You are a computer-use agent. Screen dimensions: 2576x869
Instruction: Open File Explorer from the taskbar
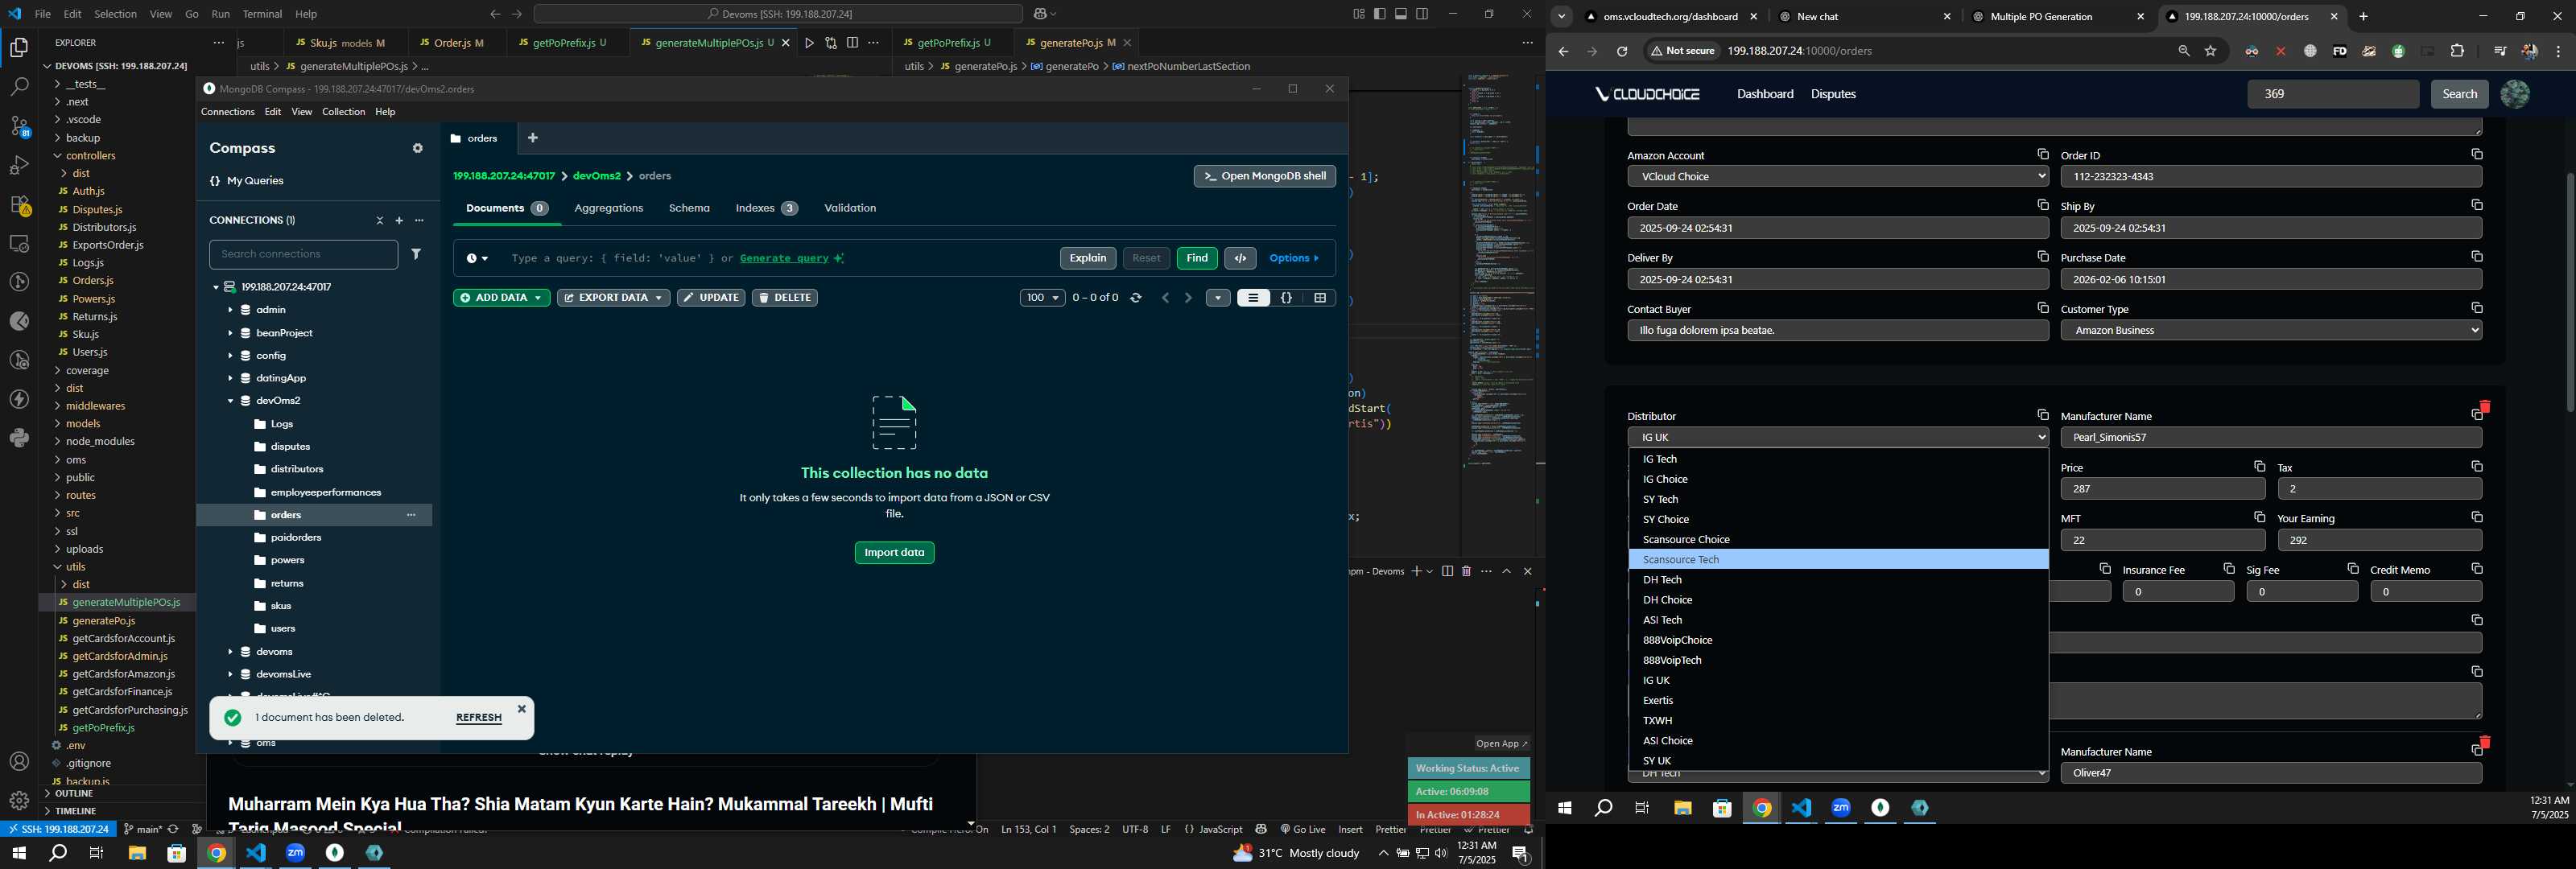tap(137, 854)
